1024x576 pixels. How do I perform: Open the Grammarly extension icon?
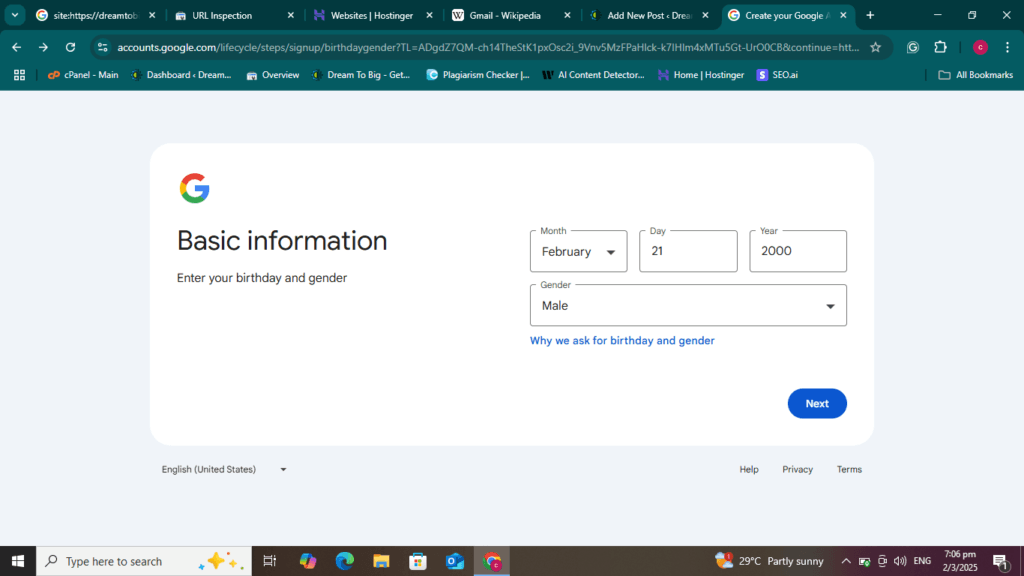coord(913,47)
